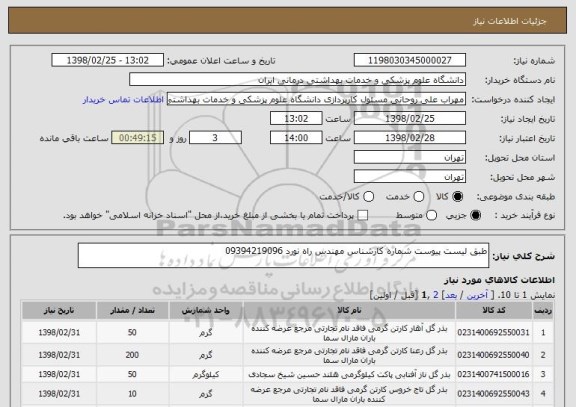The width and height of the screenshot is (576, 407).
Task: Click the بذر گل رعنا item name
Action: click(349, 356)
